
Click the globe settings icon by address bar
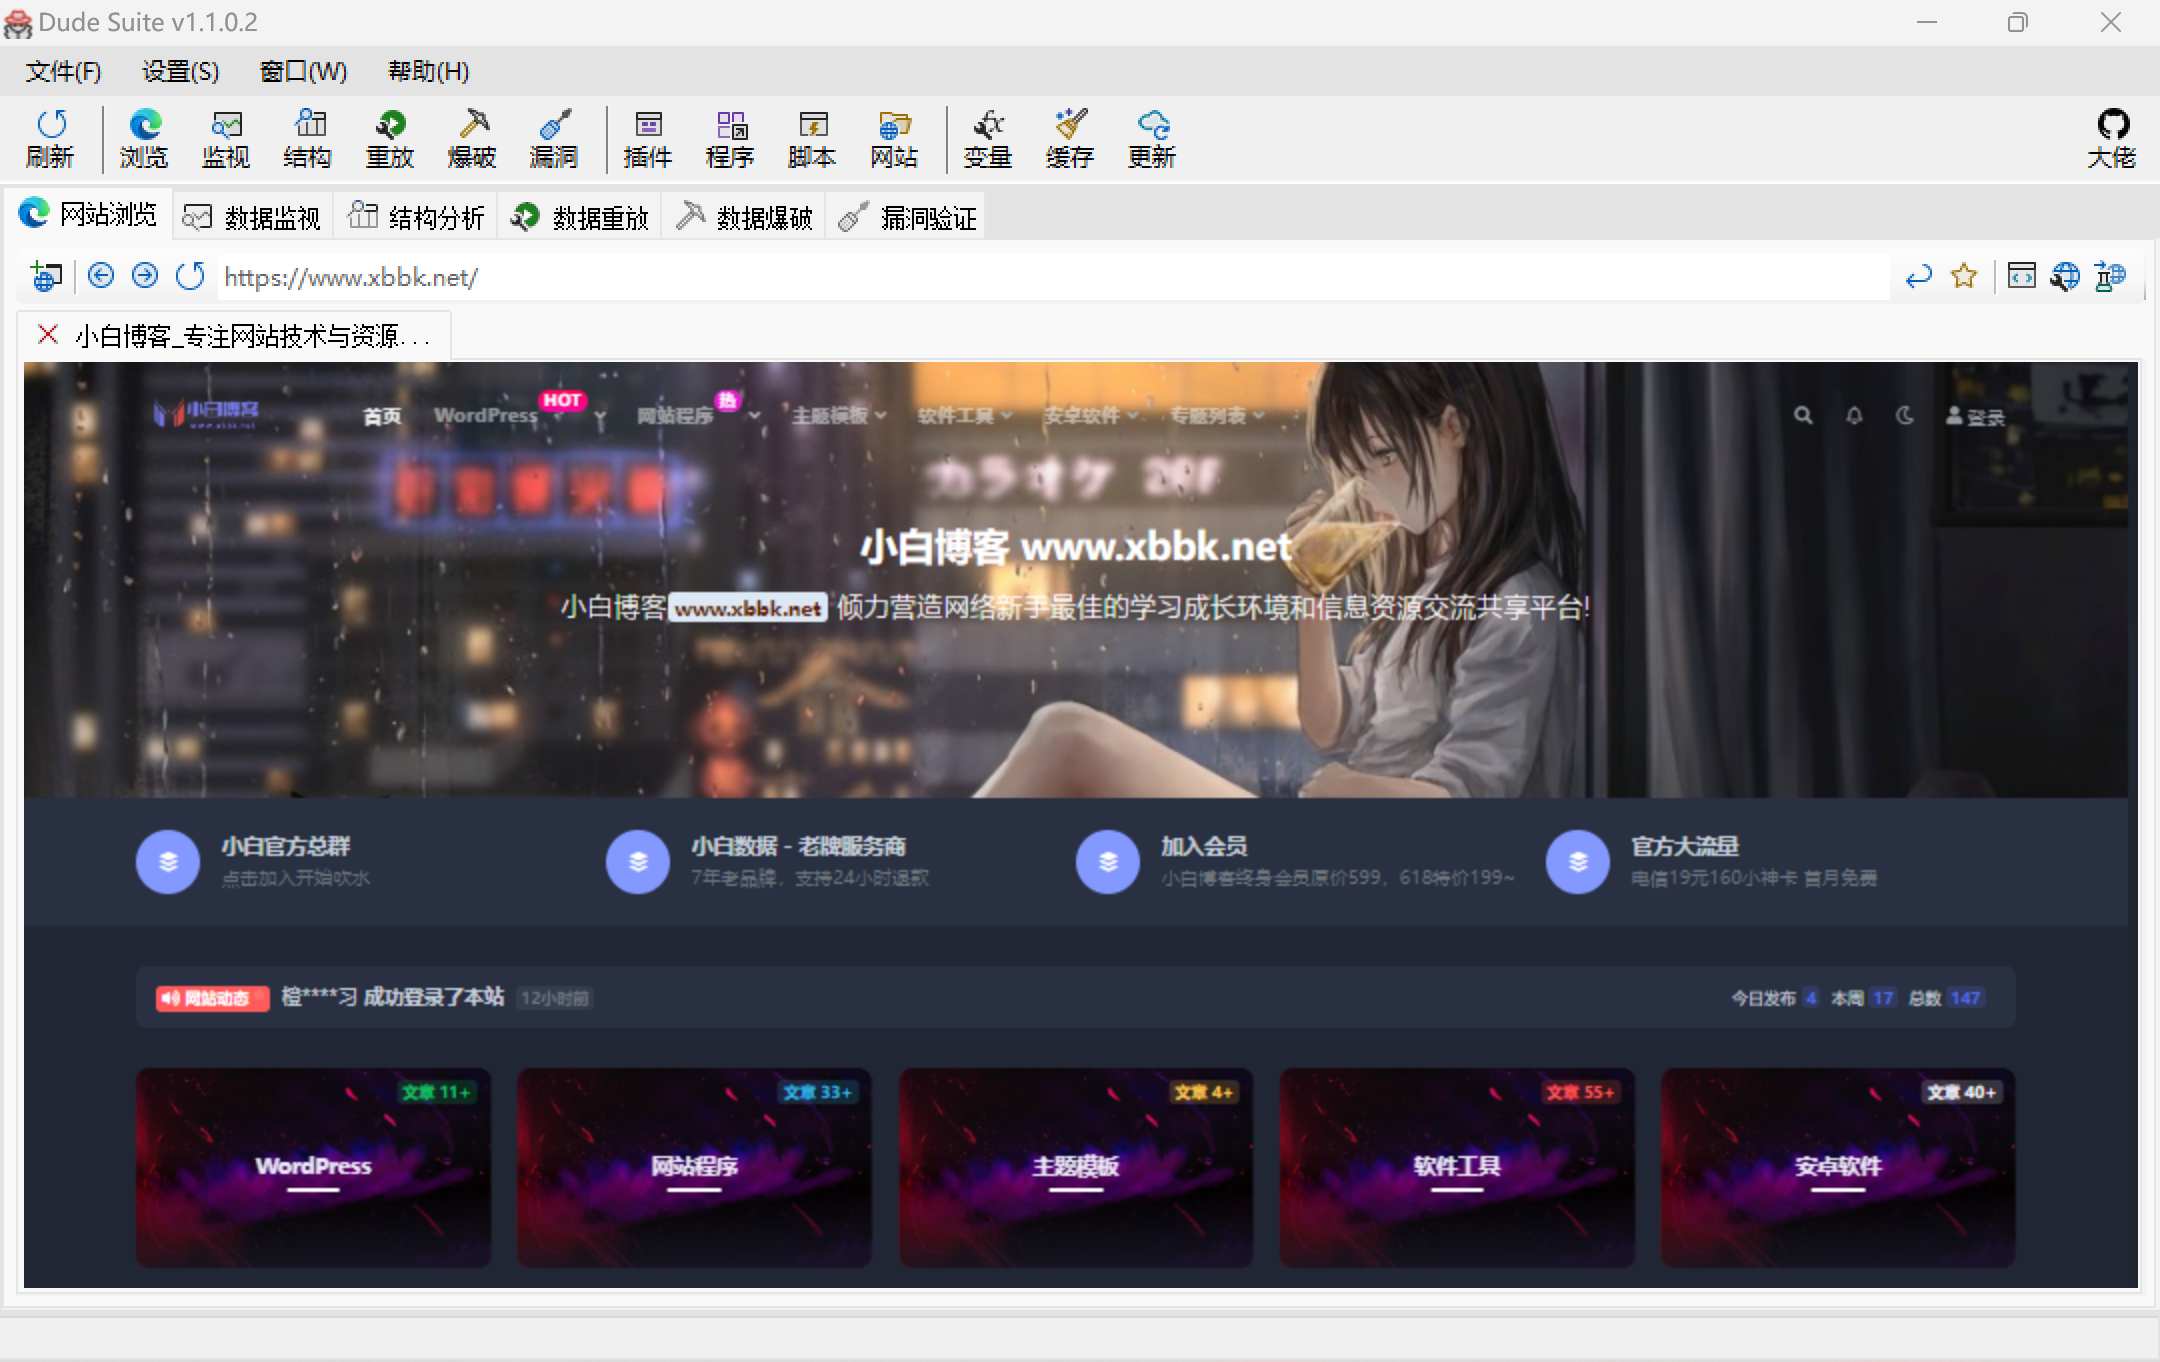2066,276
